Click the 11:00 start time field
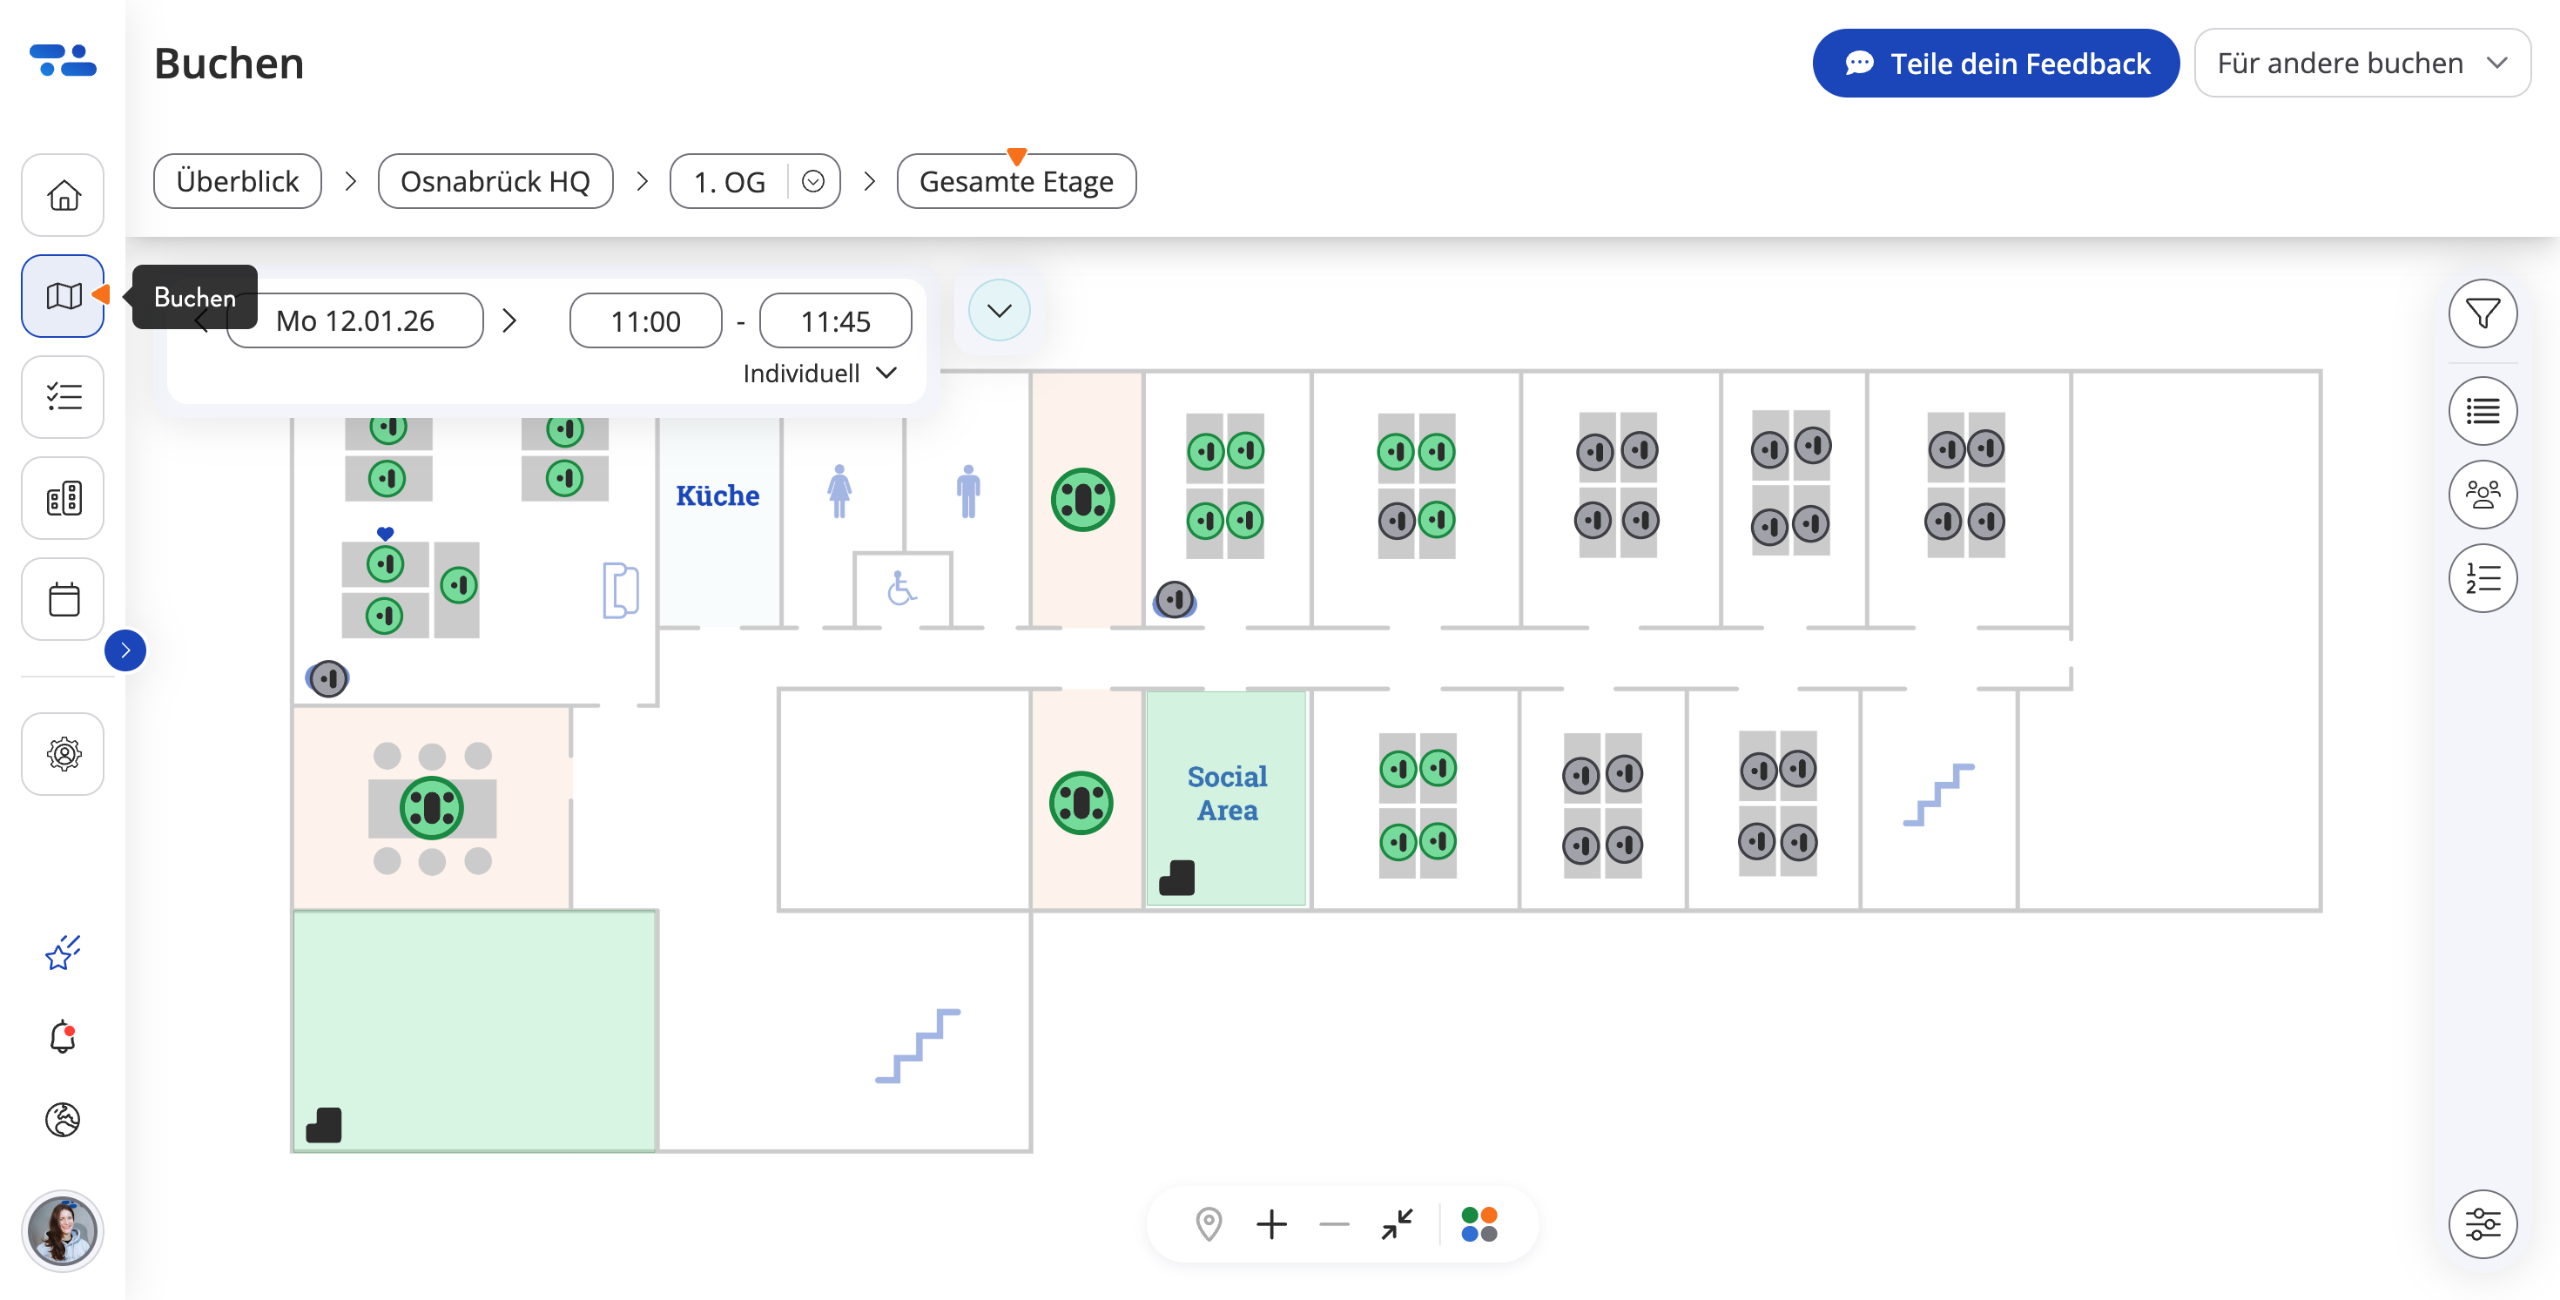Screen dimensions: 2560x1300 (x=645, y=321)
